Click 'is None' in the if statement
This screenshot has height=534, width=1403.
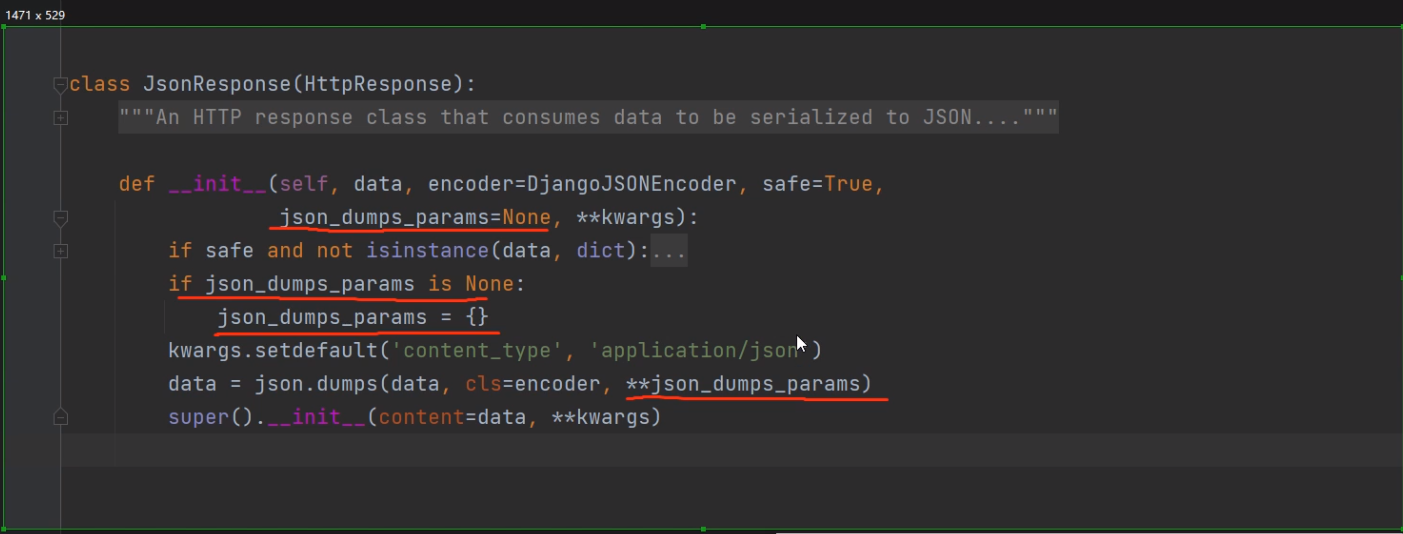(471, 284)
